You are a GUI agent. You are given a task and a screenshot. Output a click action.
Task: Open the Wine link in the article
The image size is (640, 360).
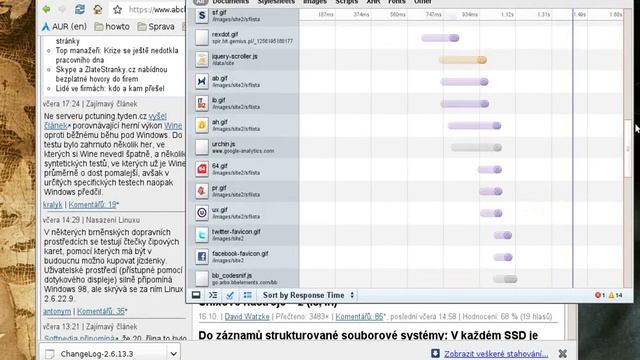pos(173,126)
